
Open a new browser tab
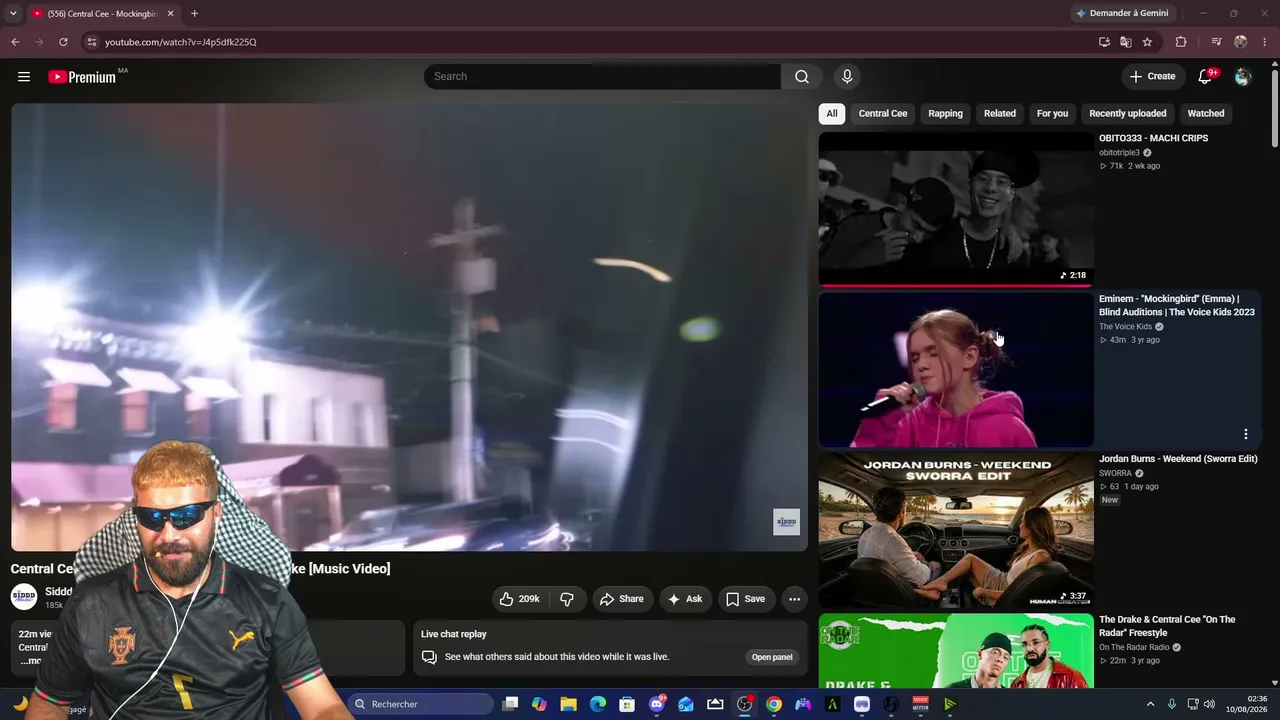(x=194, y=14)
